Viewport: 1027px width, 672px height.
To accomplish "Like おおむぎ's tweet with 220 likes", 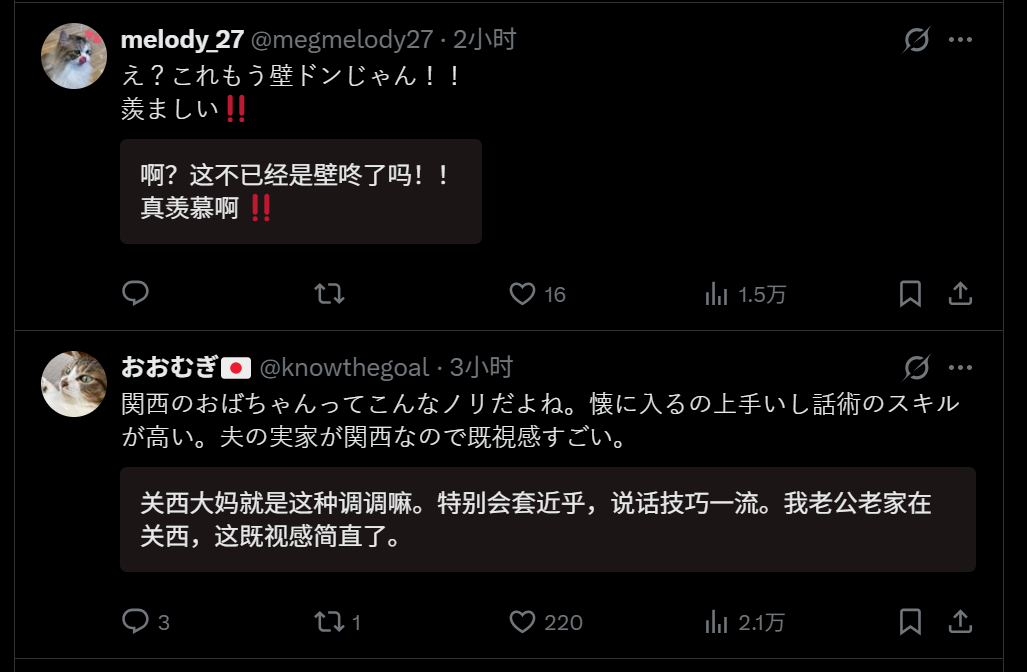I will click(546, 622).
